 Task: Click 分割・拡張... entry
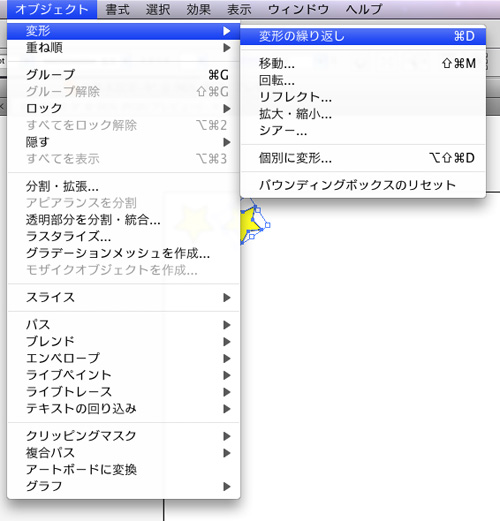(123, 186)
